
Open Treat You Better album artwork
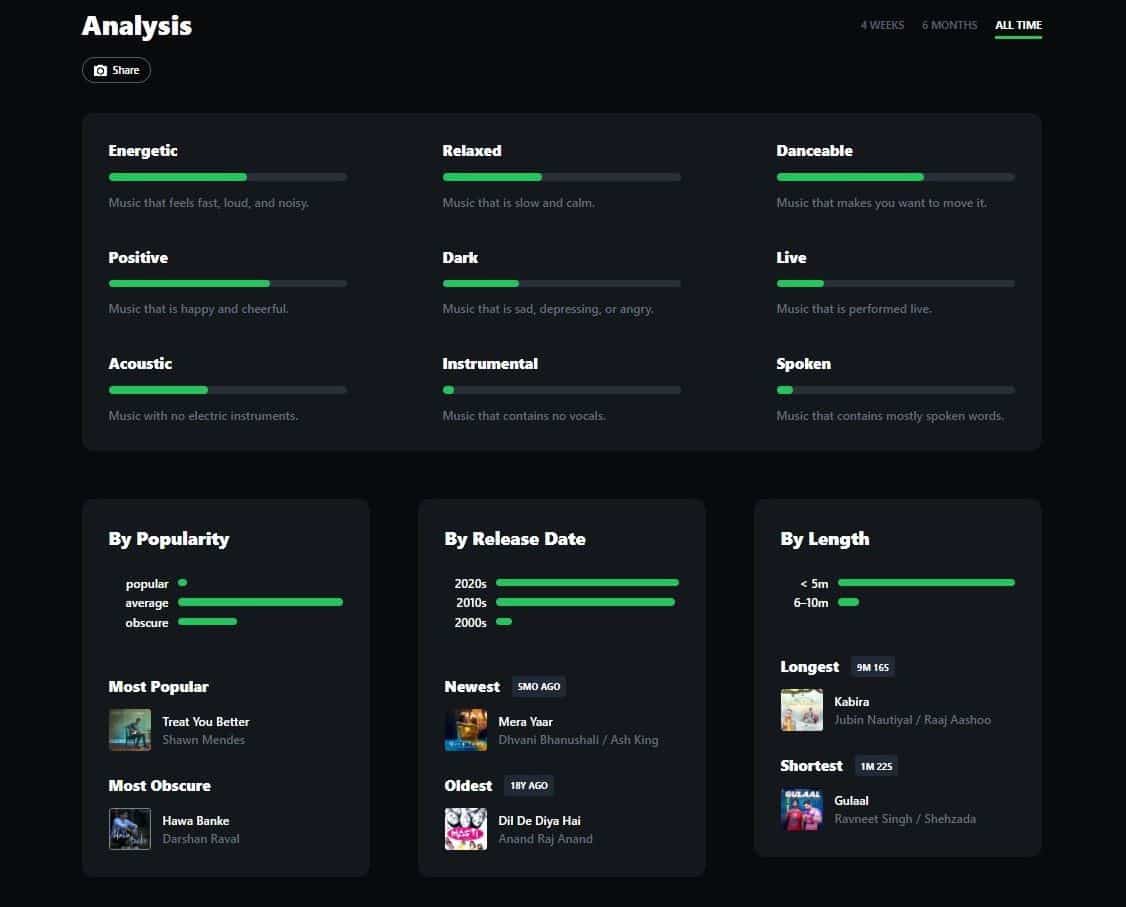coord(130,730)
